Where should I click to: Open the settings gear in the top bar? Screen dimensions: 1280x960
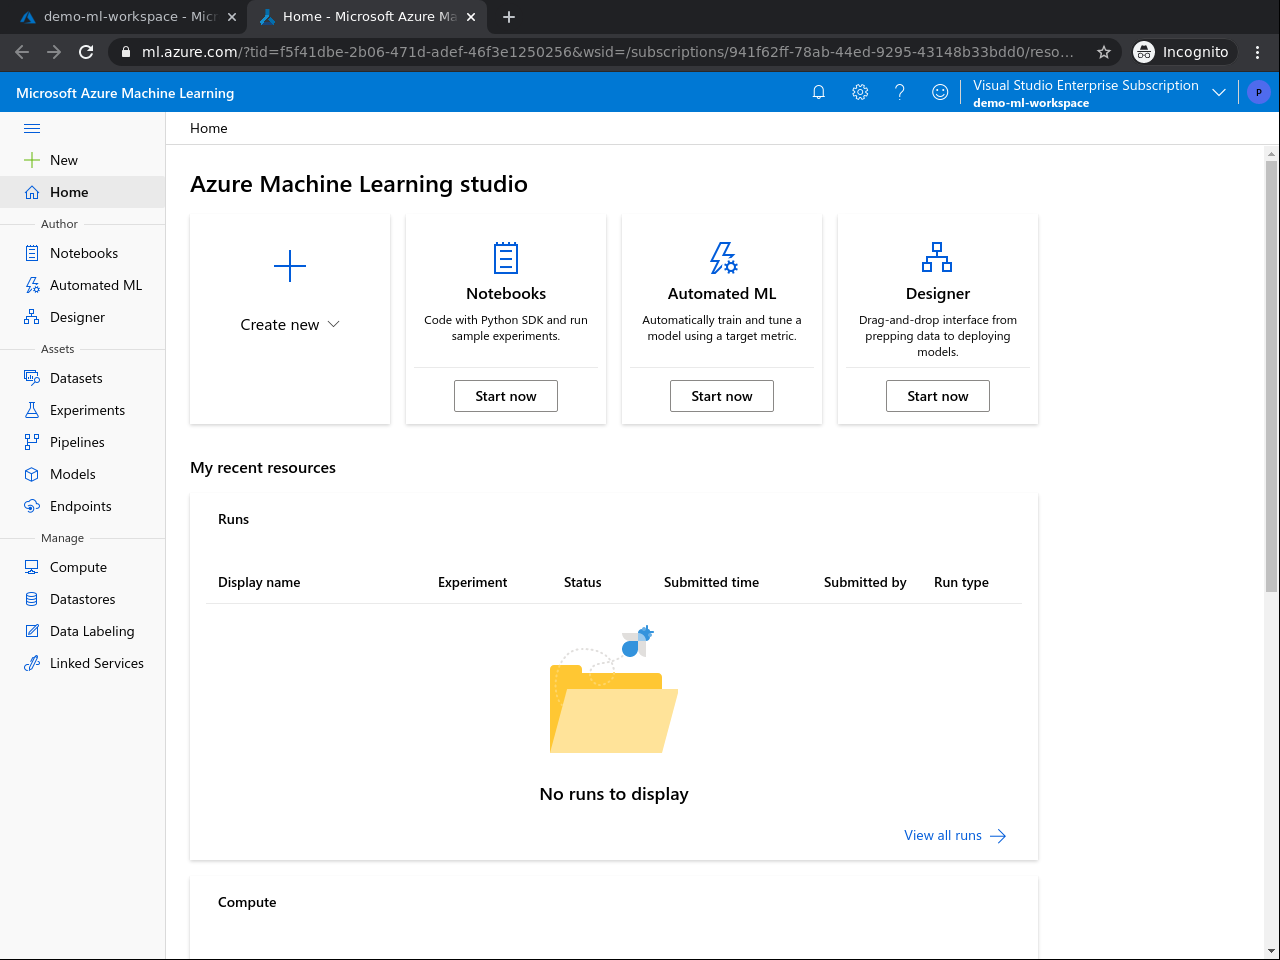point(859,91)
